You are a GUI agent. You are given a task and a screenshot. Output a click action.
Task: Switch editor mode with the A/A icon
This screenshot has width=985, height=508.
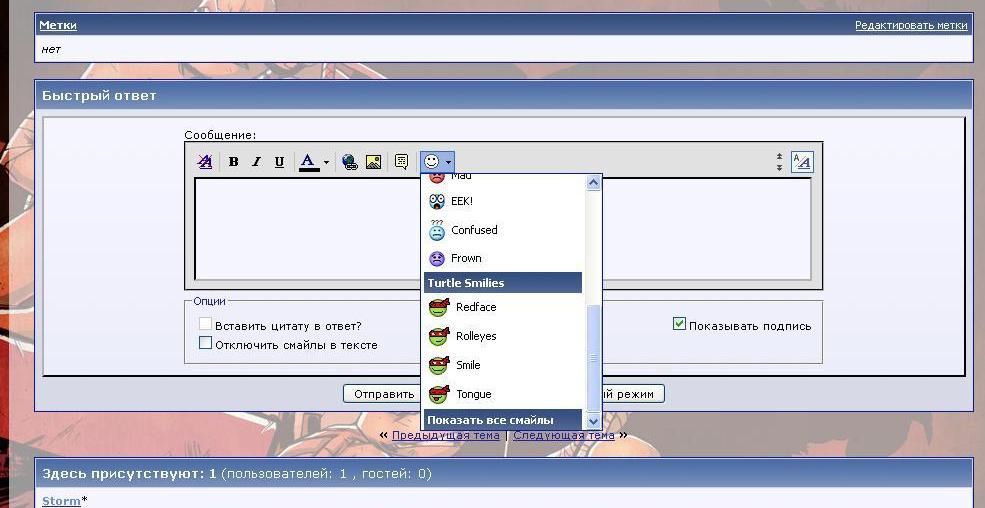802,162
